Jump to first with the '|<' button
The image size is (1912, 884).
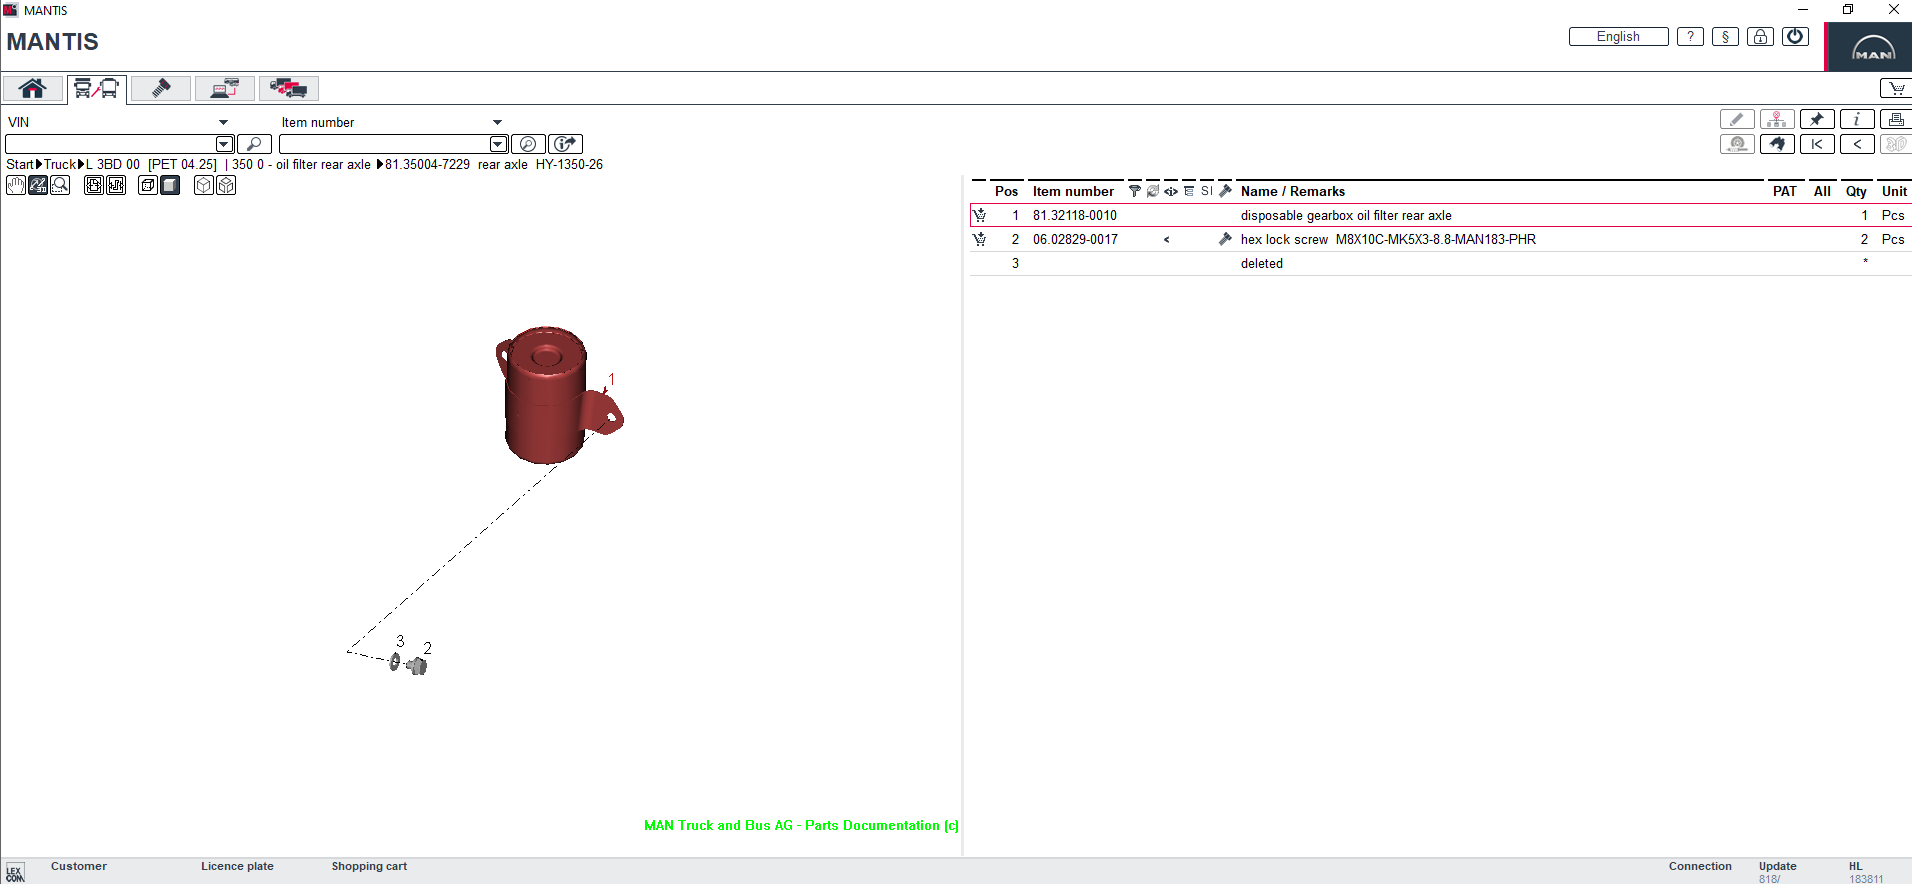click(x=1817, y=144)
